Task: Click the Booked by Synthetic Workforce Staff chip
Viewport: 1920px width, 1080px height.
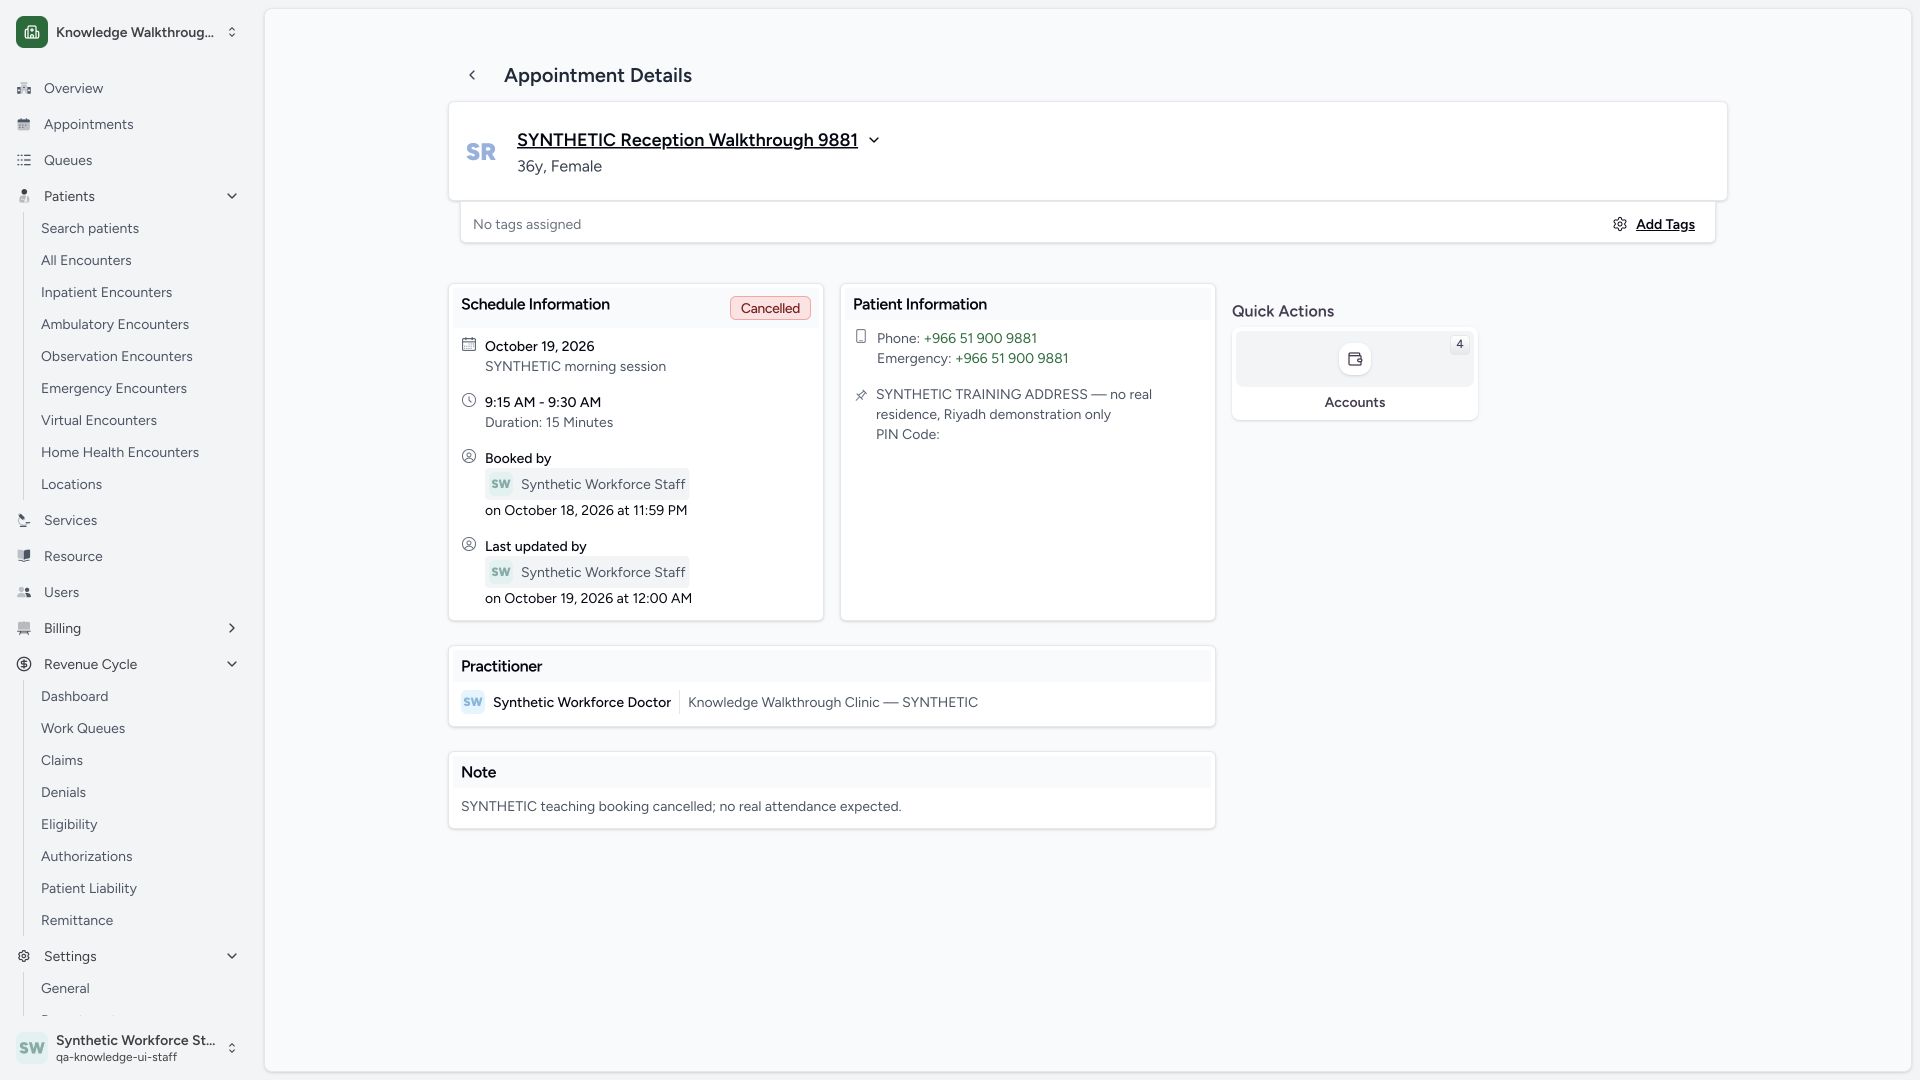Action: pyautogui.click(x=587, y=484)
